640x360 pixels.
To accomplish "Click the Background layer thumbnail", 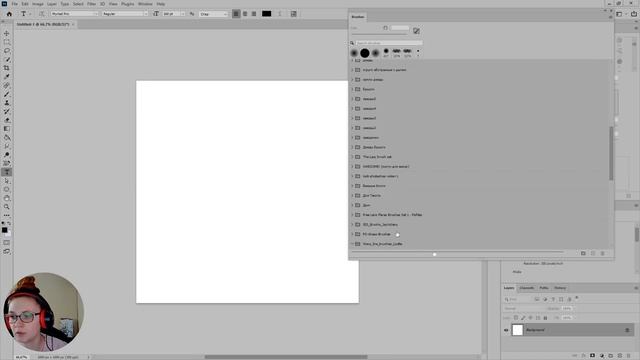I will 518,330.
